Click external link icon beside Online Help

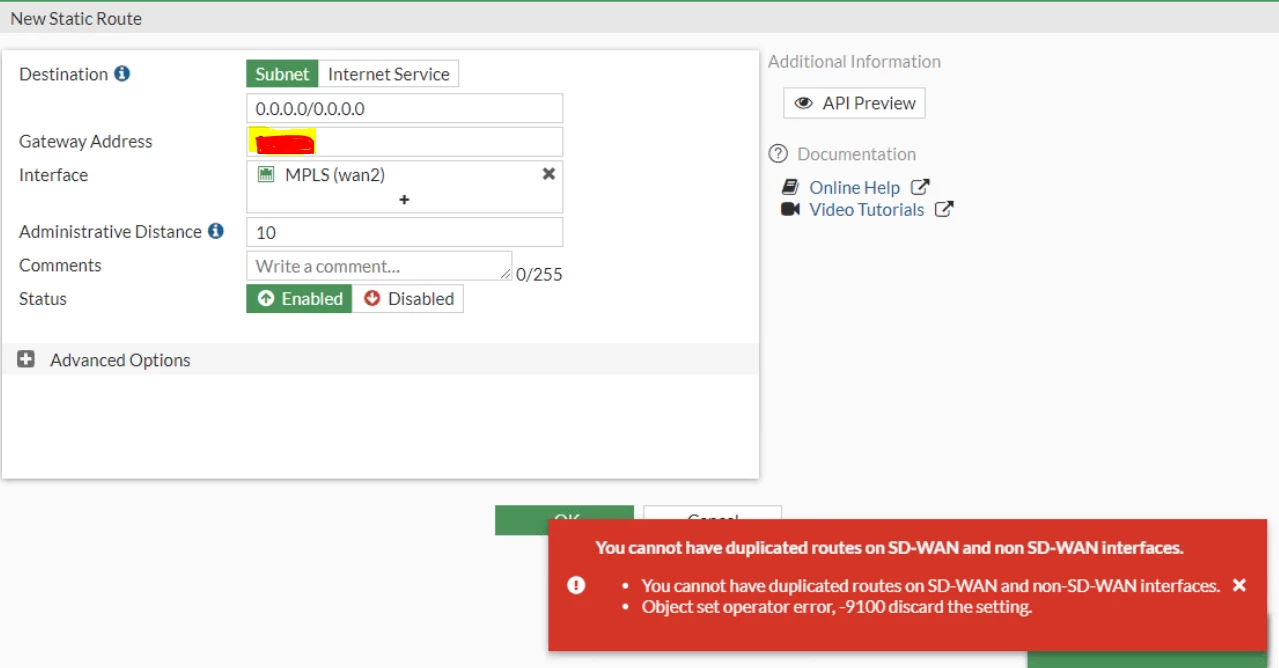click(920, 187)
